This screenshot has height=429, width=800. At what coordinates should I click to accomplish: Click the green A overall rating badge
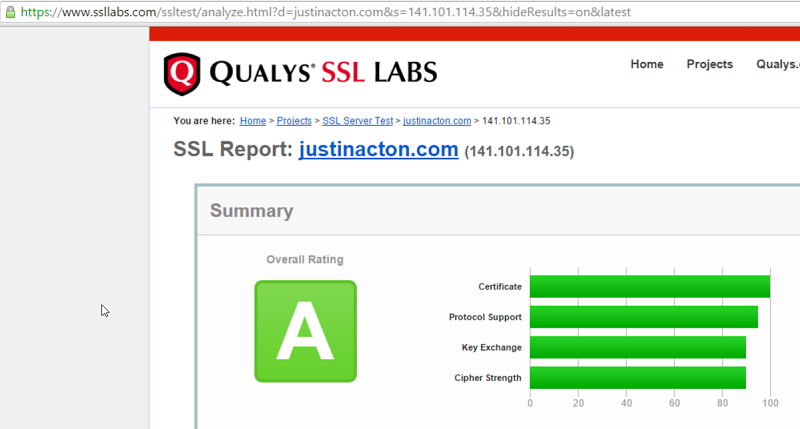pyautogui.click(x=306, y=331)
